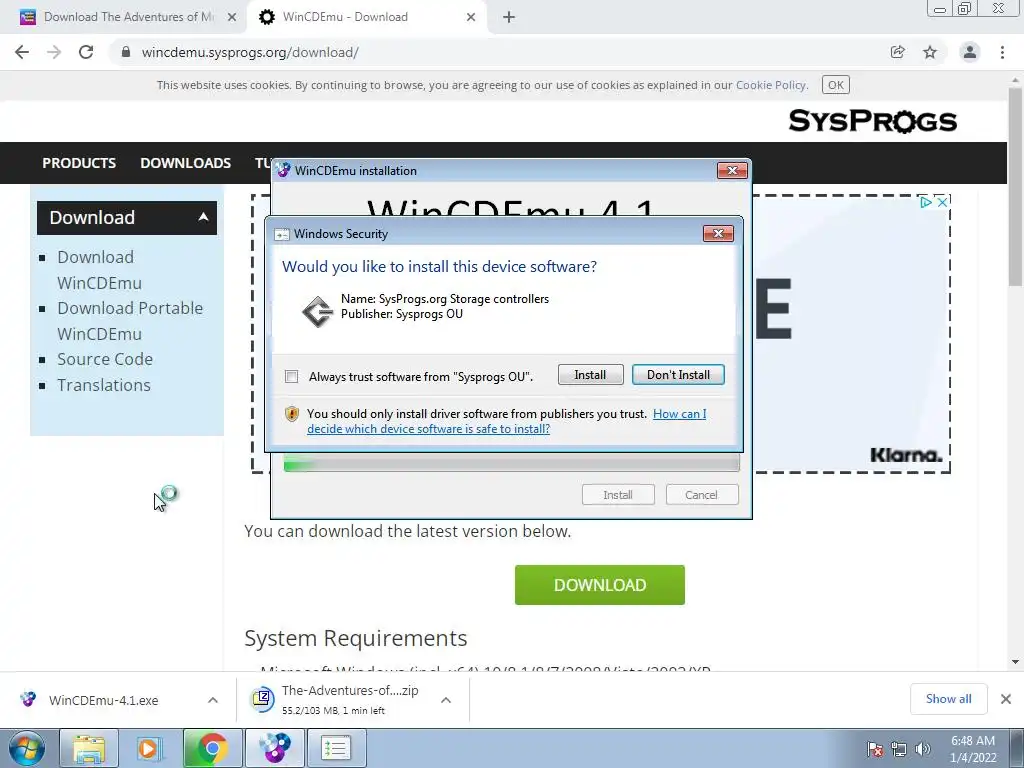This screenshot has height=768, width=1024.
Task: Check Always trust software from Sysprogs OU
Action: pos(292,377)
